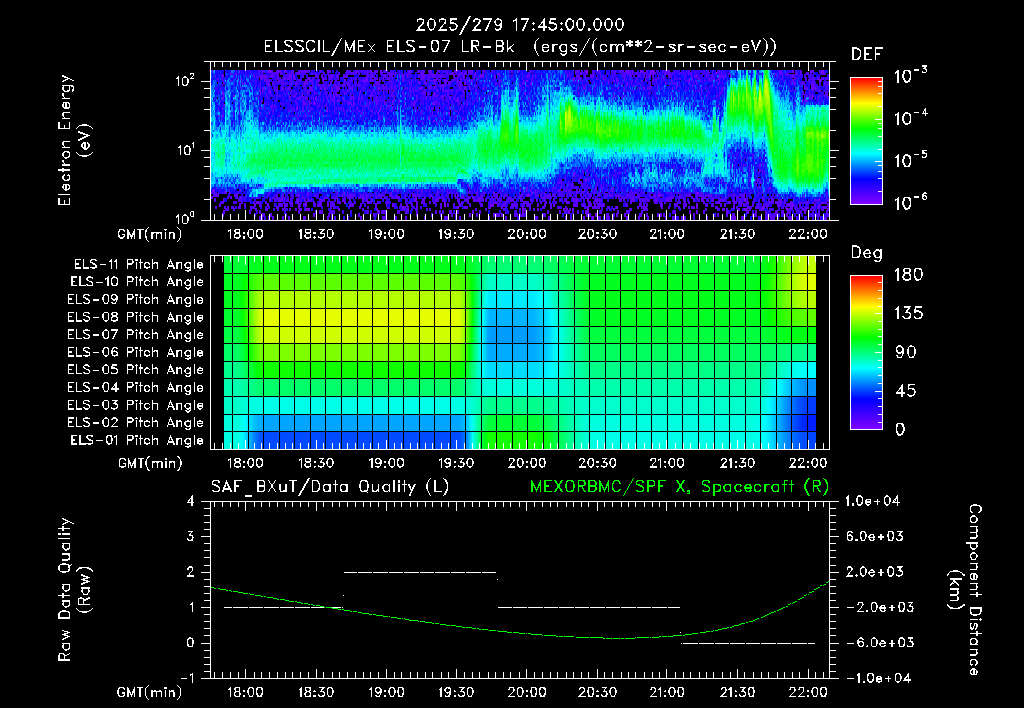Image resolution: width=1024 pixels, height=708 pixels.
Task: Click the 10^-6 tick on DEF color bar
Action: 911,202
